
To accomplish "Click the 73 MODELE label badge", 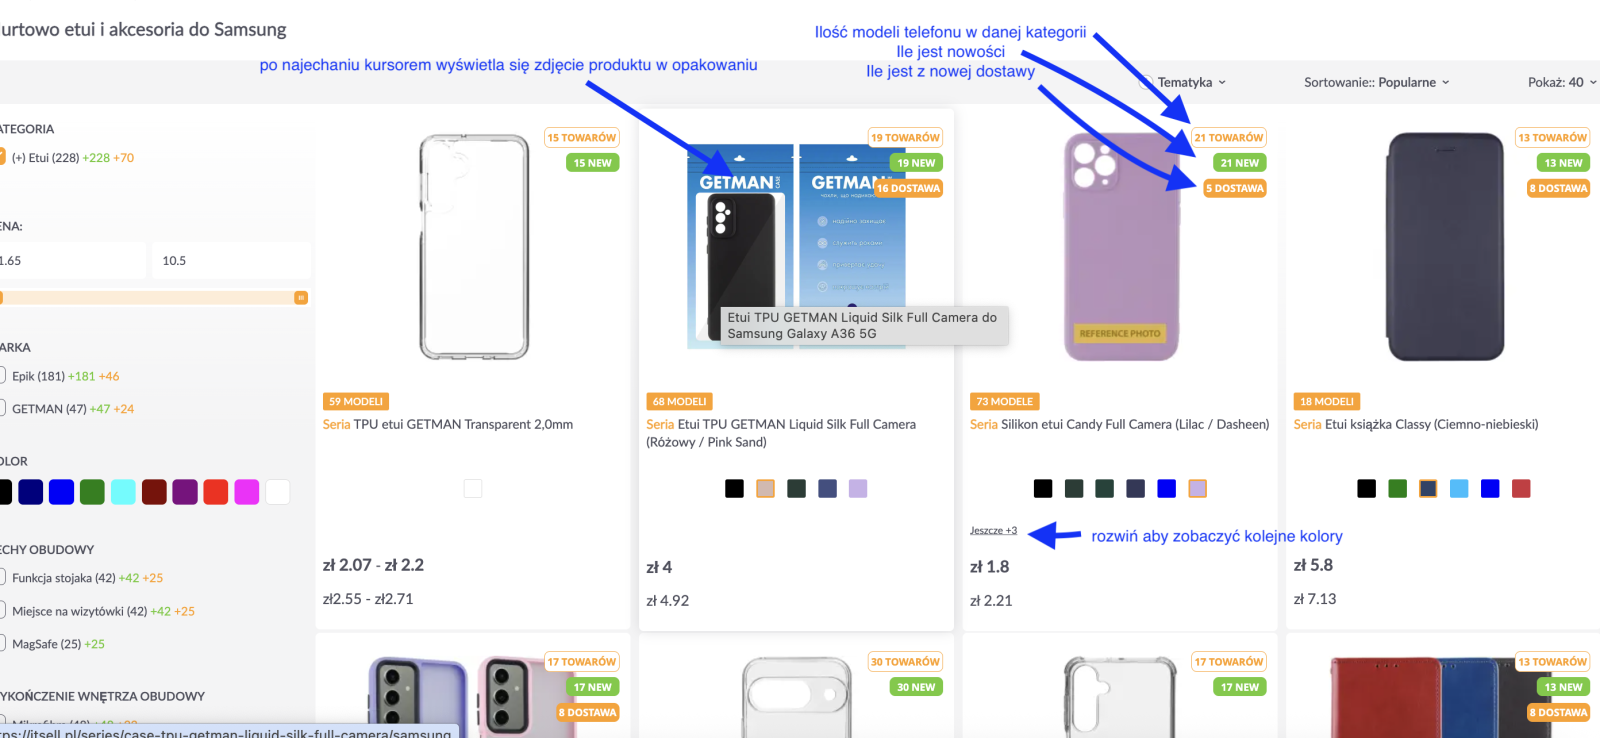I will [x=1004, y=401].
